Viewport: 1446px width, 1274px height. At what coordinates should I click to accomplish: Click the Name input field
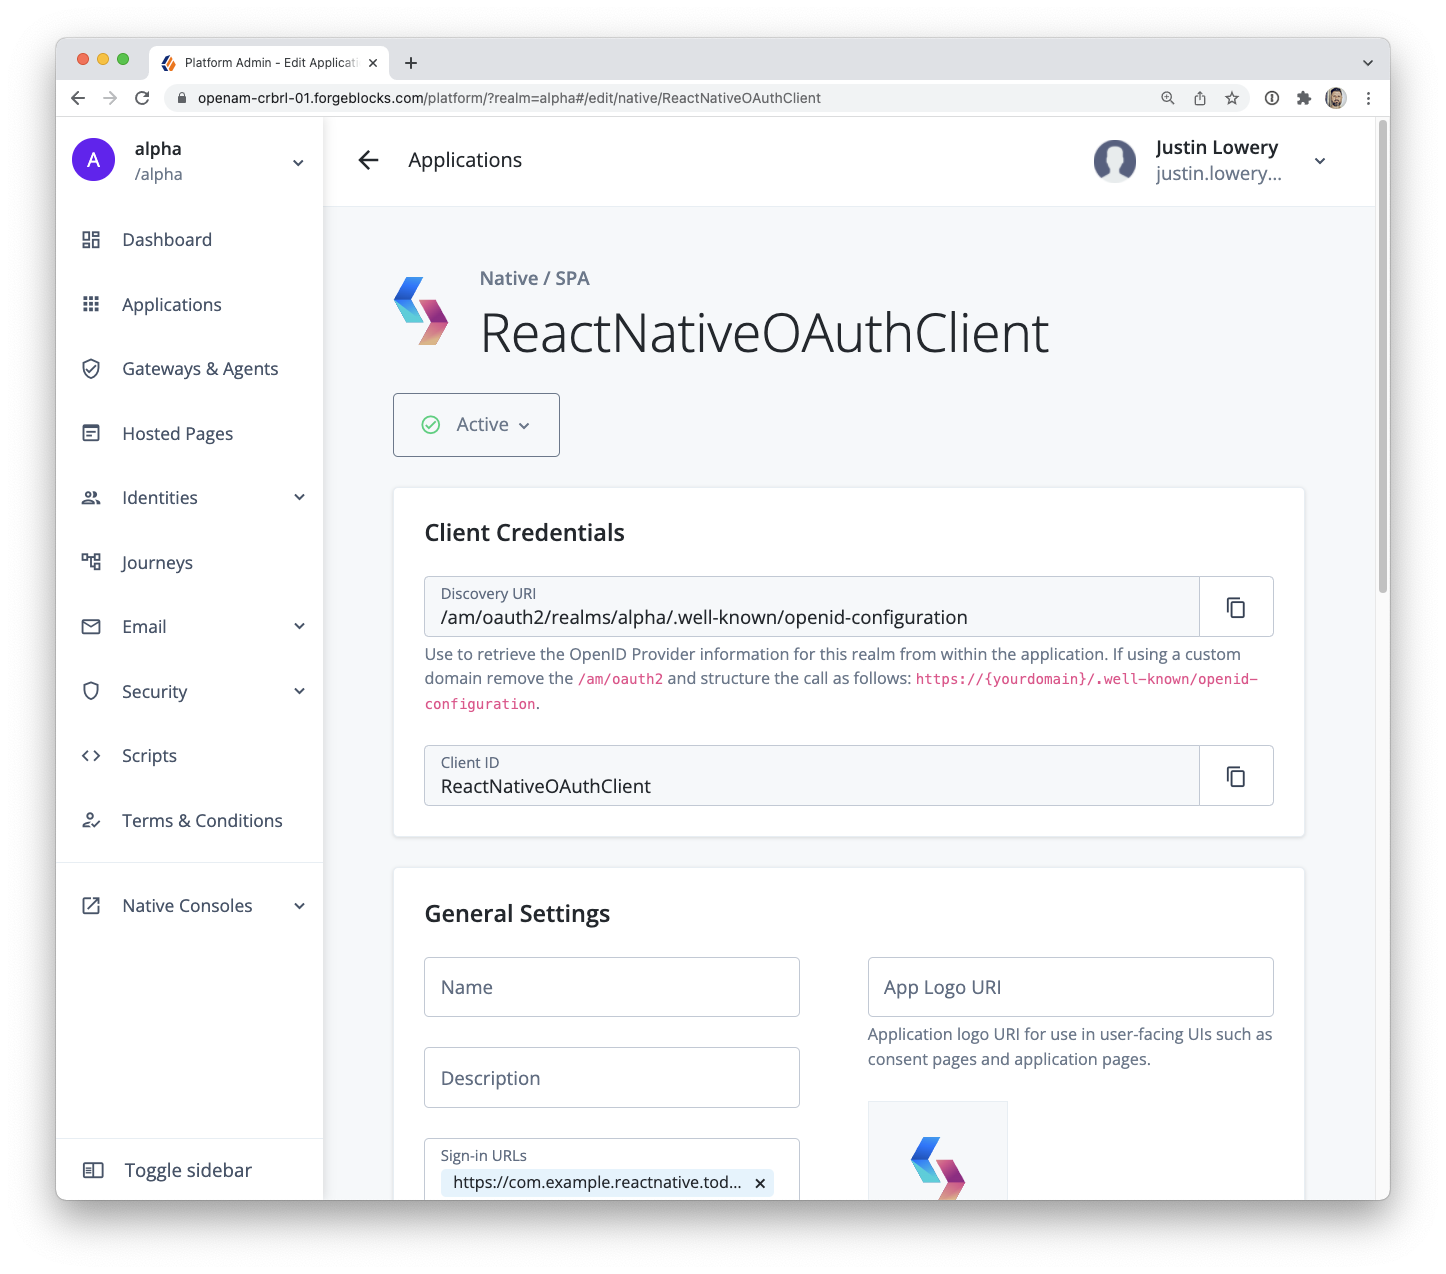click(x=612, y=987)
